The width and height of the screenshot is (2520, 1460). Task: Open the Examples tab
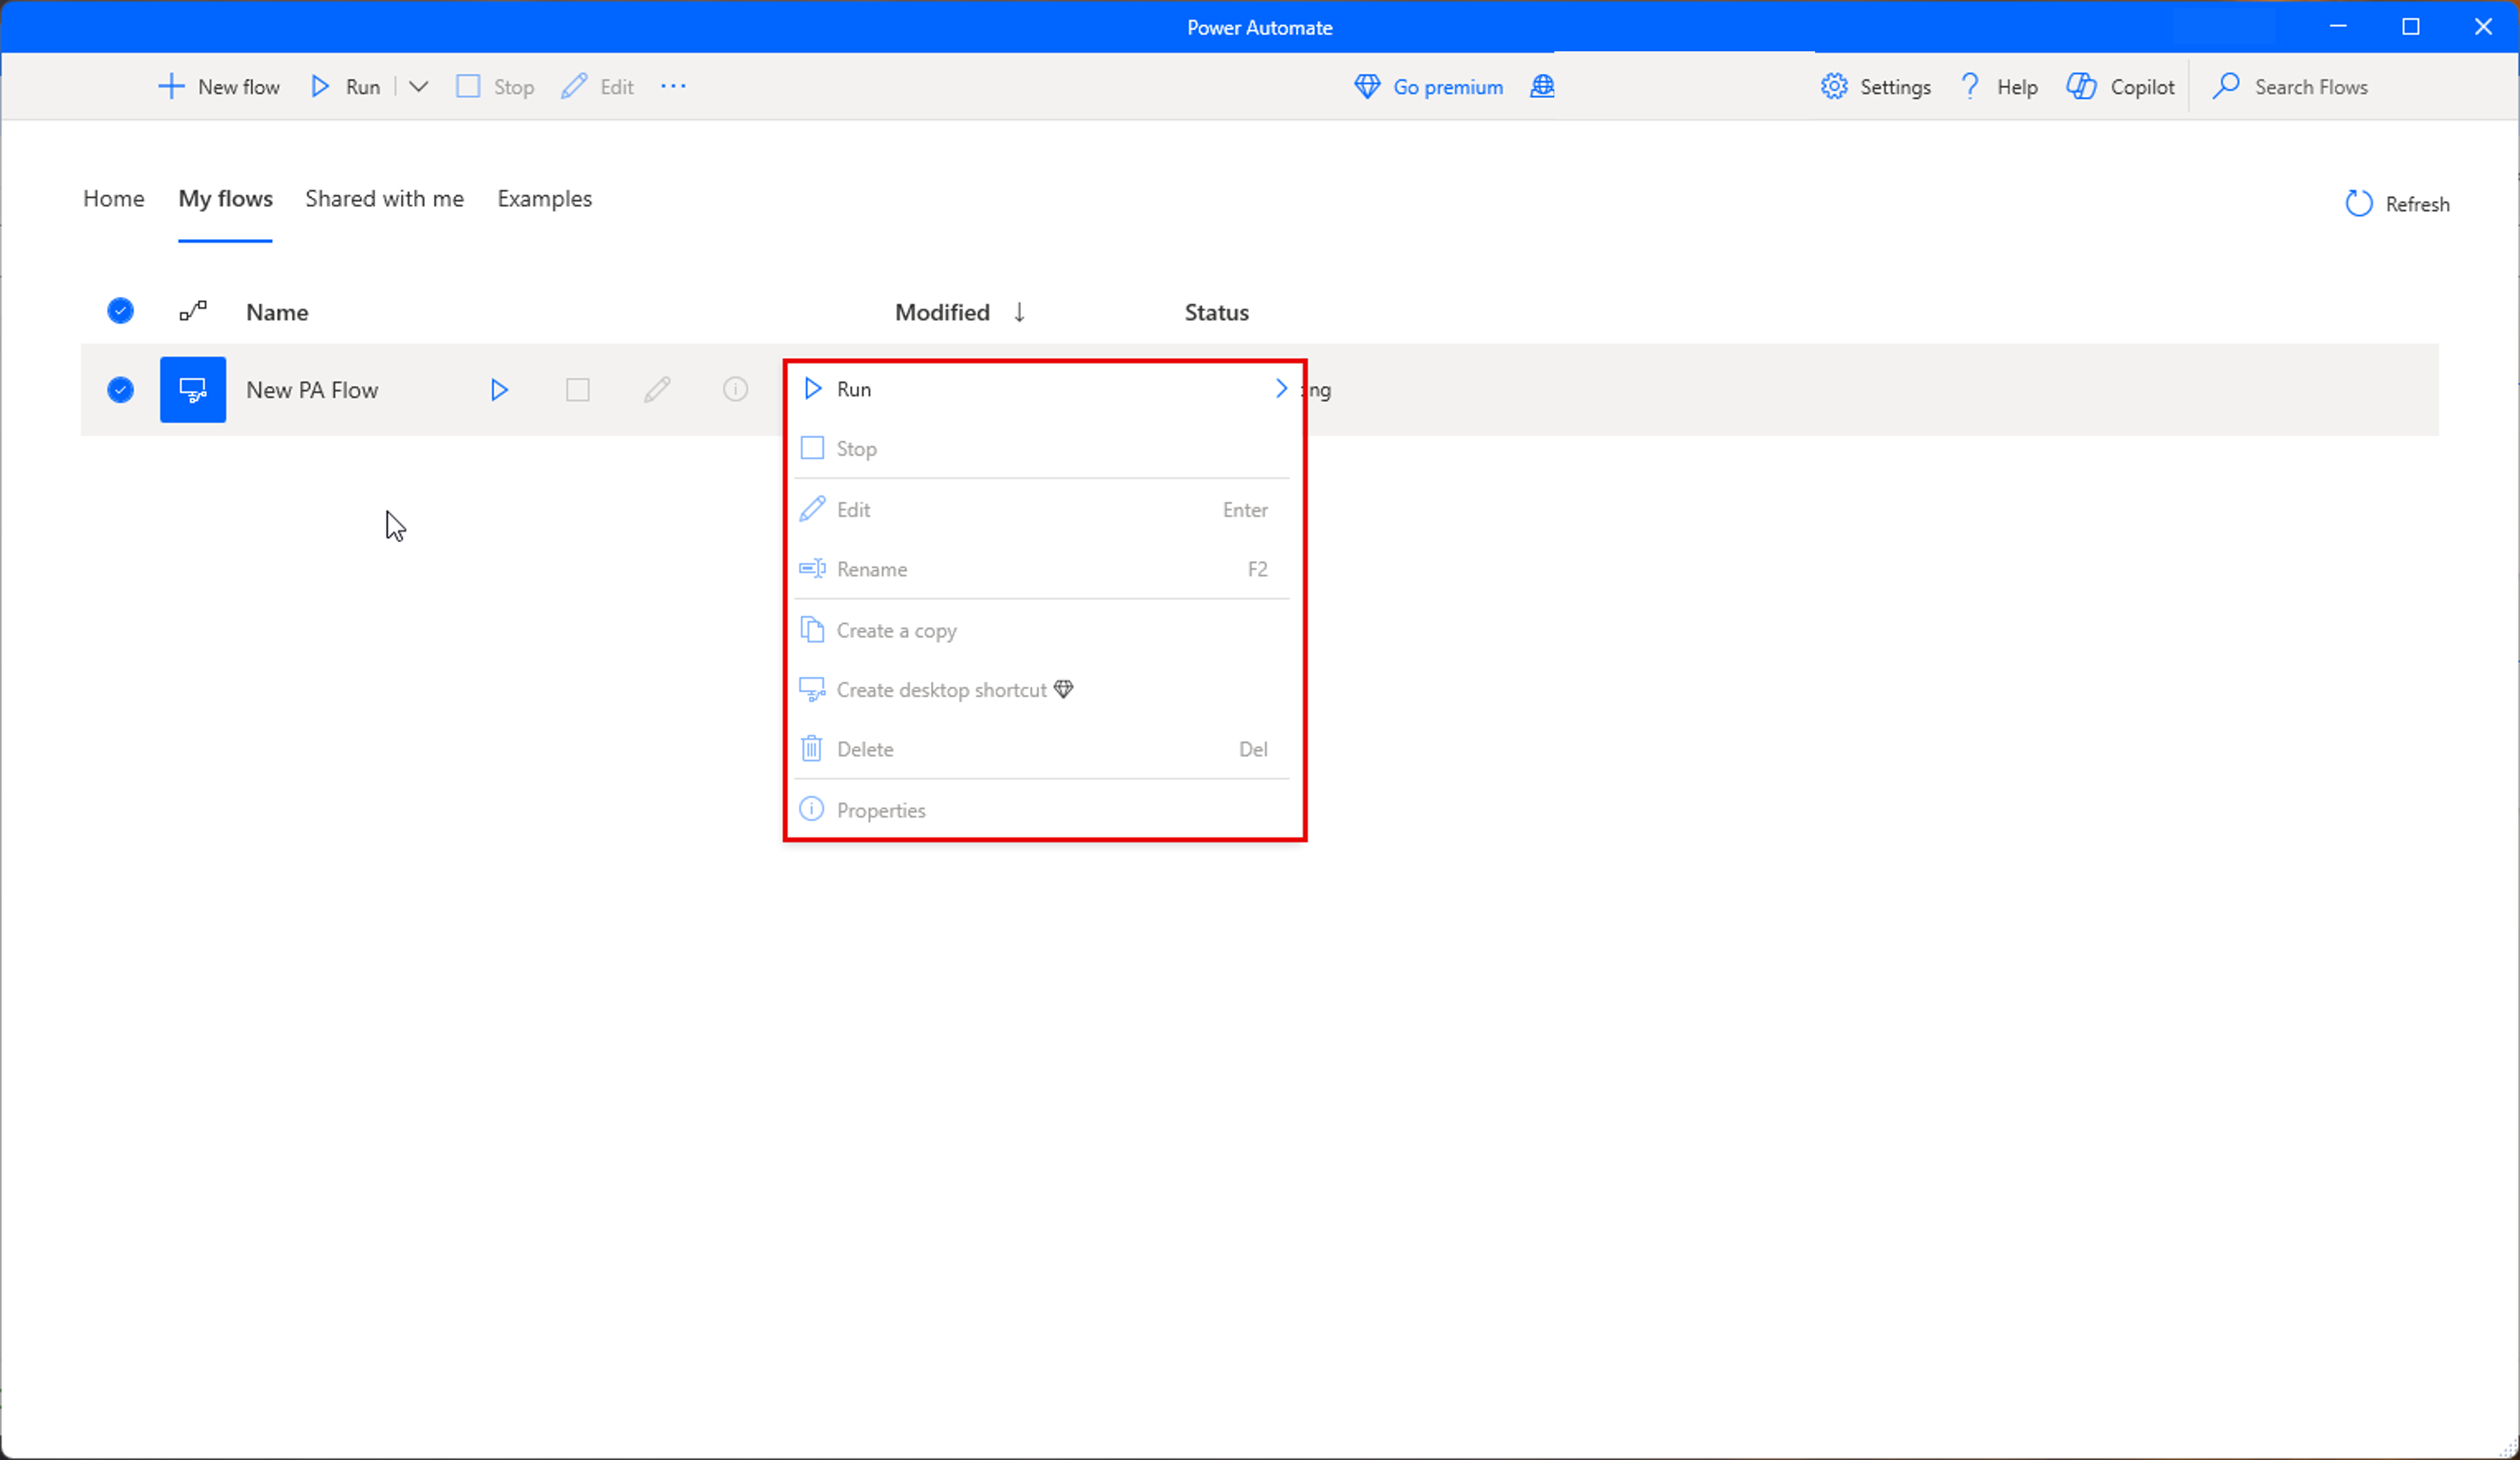(x=544, y=199)
